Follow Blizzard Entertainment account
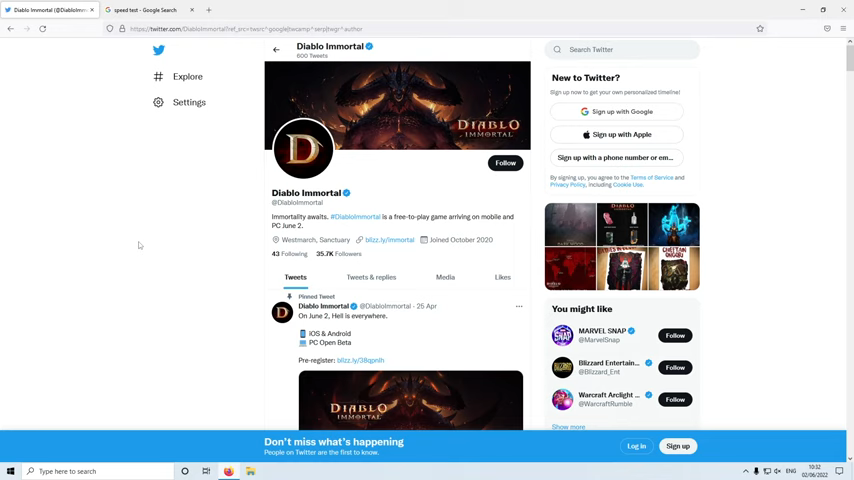 [x=675, y=368]
